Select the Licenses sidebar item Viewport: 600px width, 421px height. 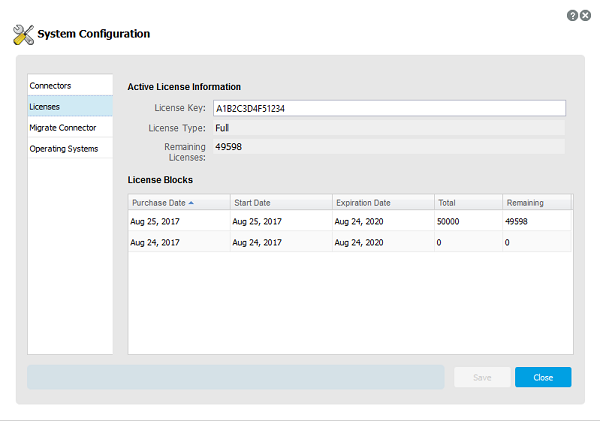(70, 106)
